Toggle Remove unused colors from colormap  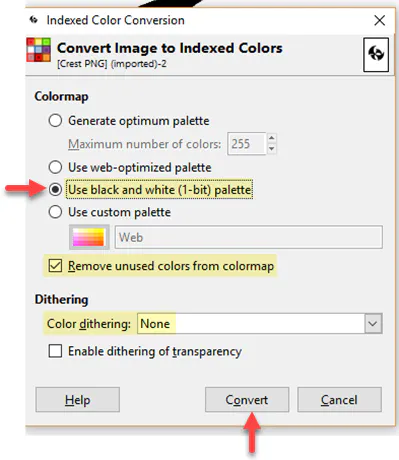tap(55, 266)
